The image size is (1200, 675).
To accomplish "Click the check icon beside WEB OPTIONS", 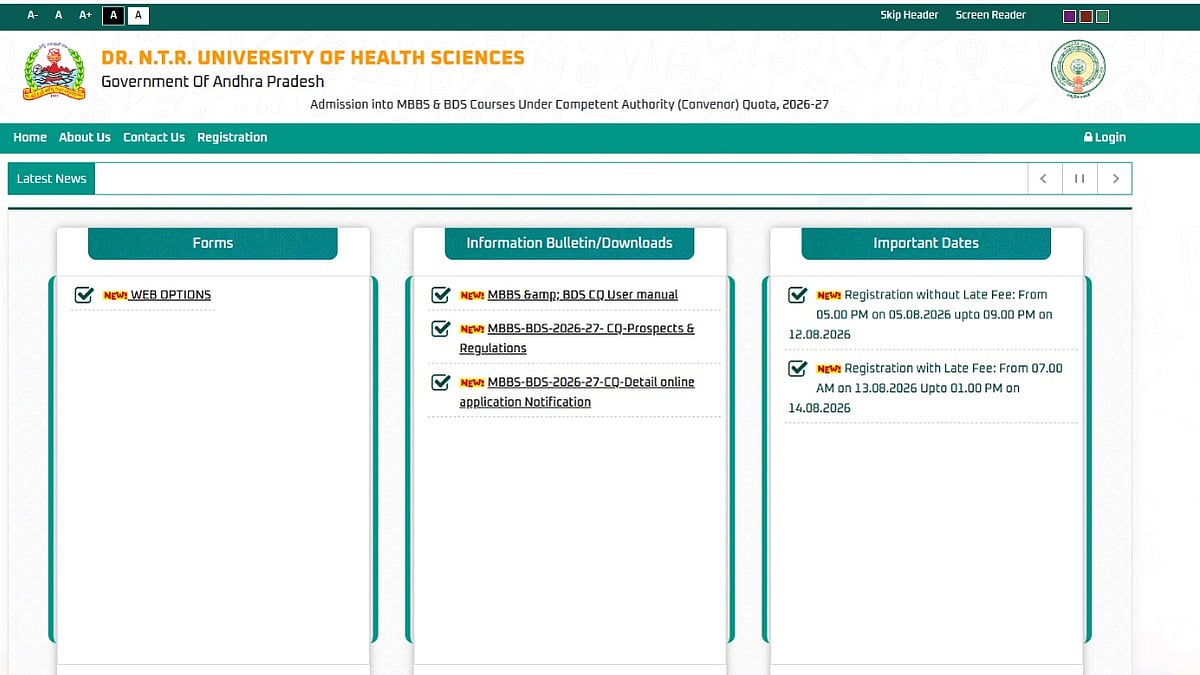I will coord(84,295).
